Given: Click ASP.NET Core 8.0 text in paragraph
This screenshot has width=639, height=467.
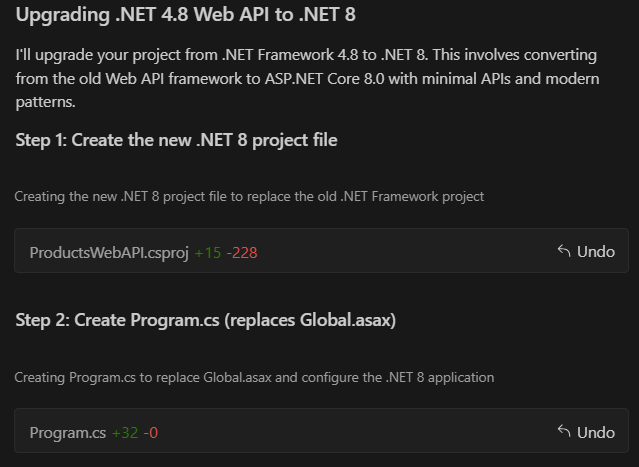Looking at the screenshot, I should 324,79.
